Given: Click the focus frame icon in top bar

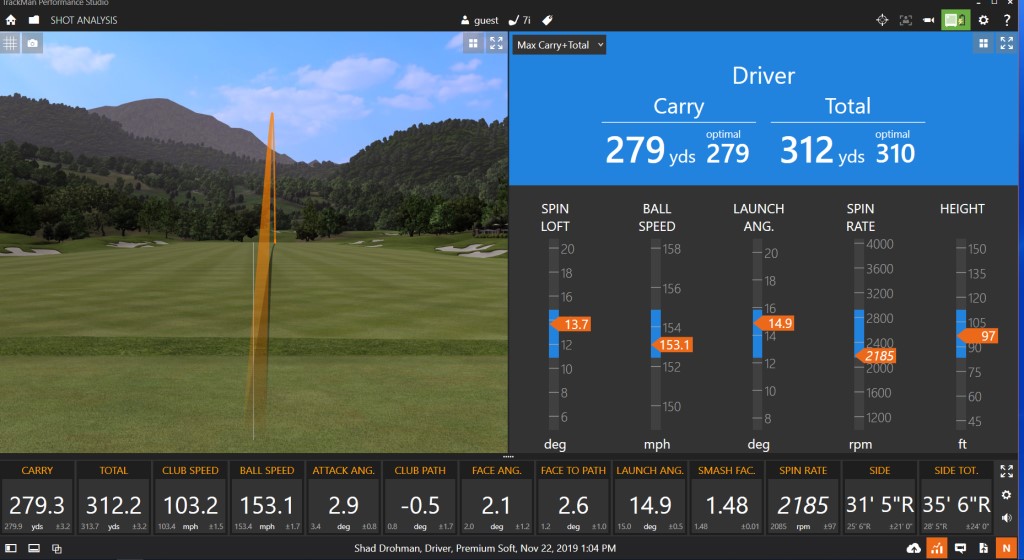Looking at the screenshot, I should tap(905, 20).
